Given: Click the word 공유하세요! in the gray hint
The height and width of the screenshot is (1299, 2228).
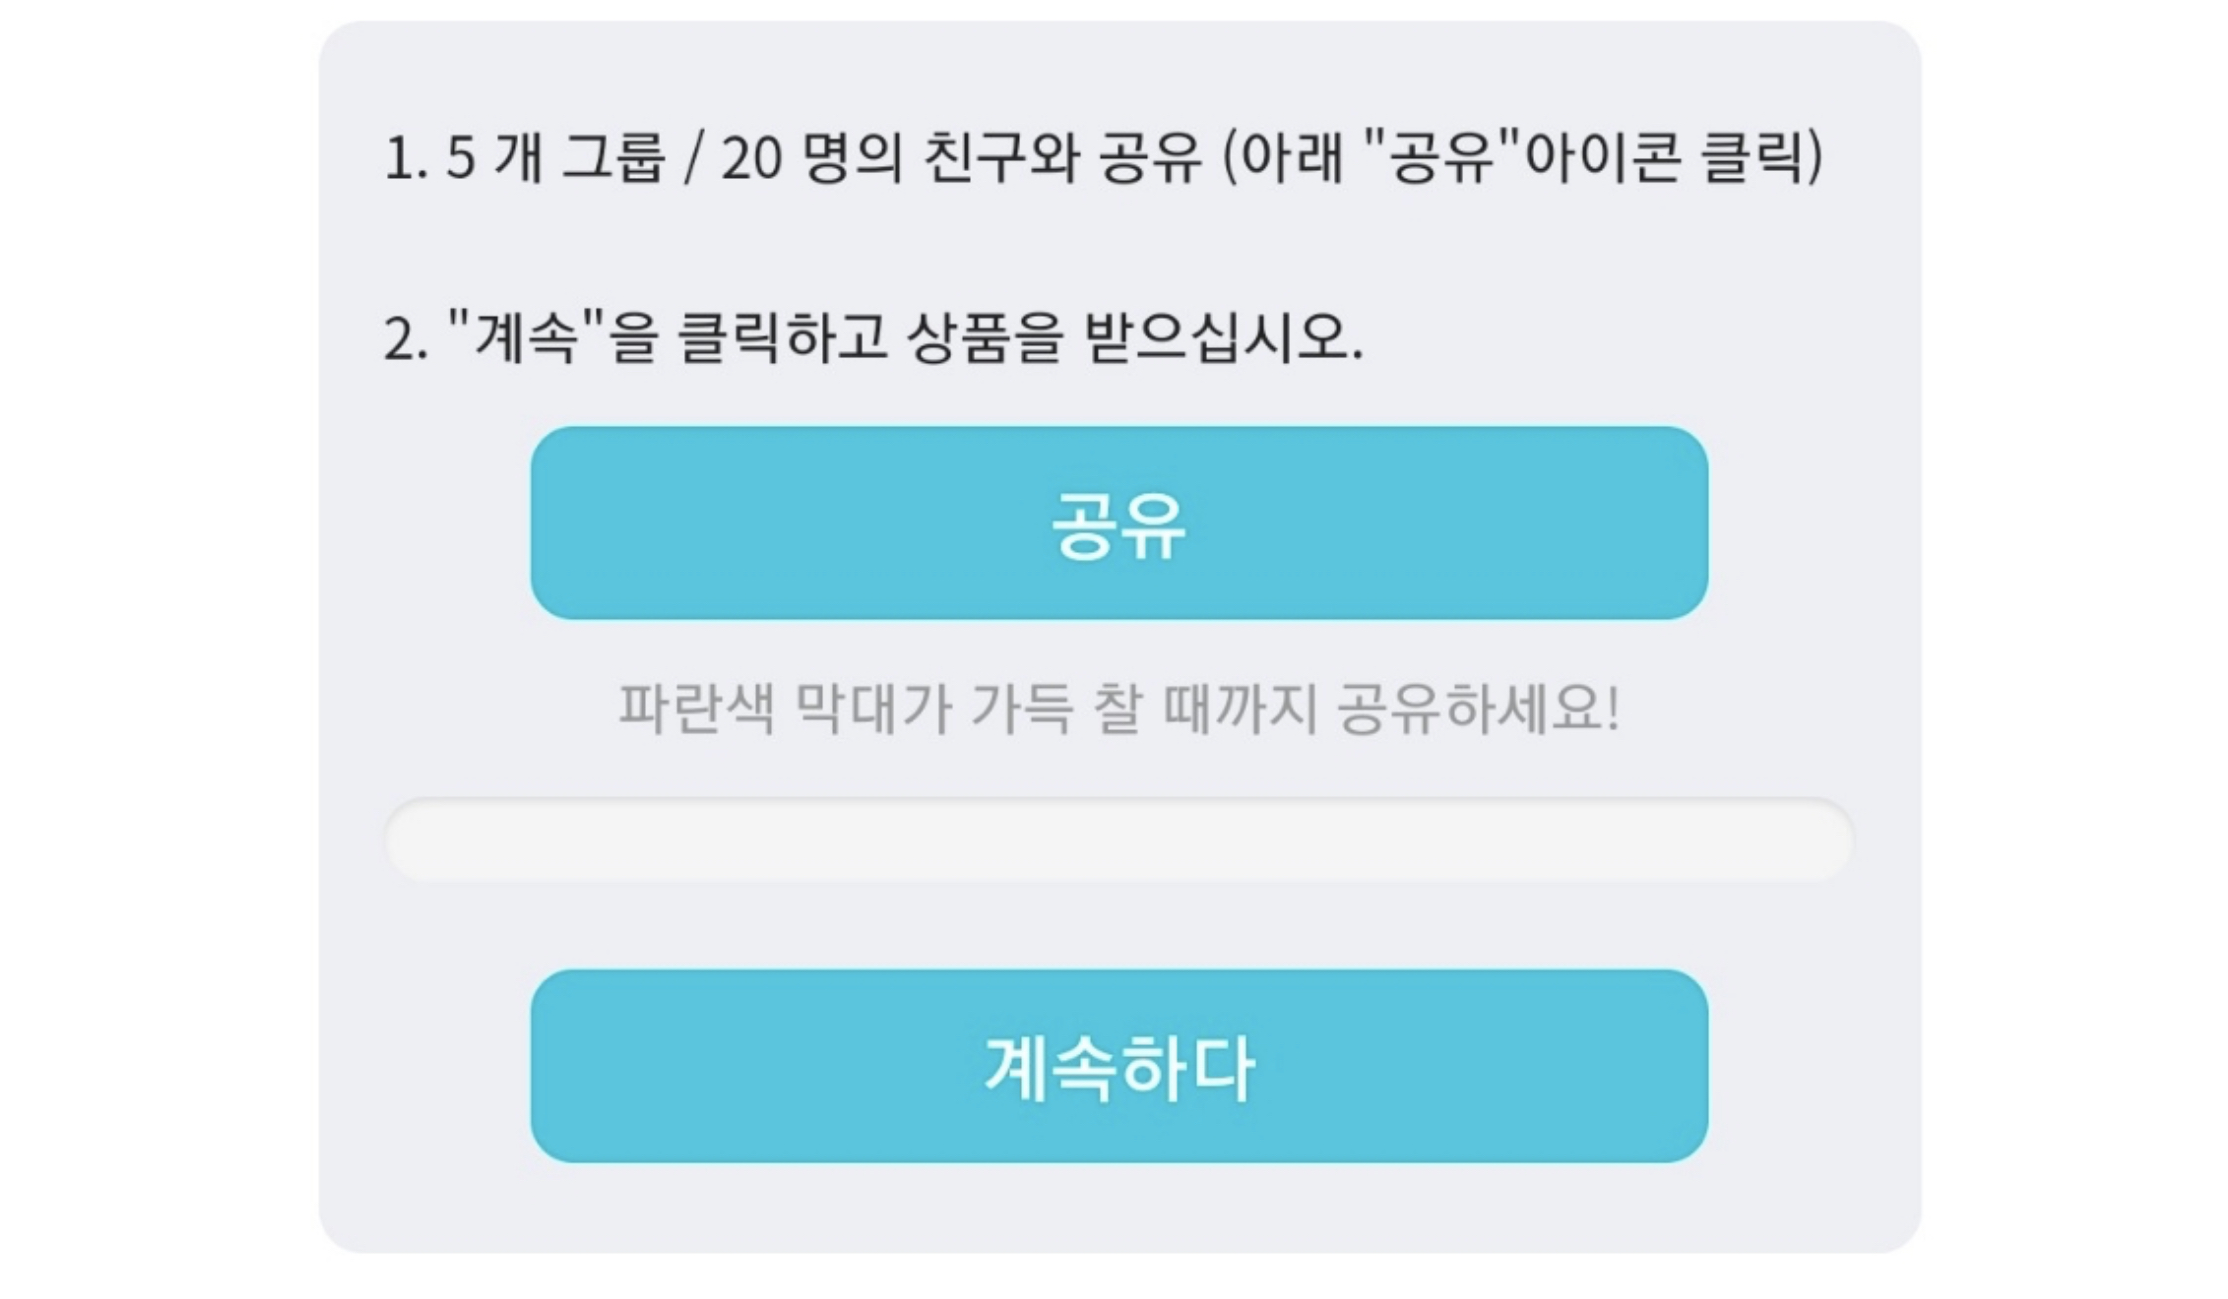Looking at the screenshot, I should pos(1478,709).
